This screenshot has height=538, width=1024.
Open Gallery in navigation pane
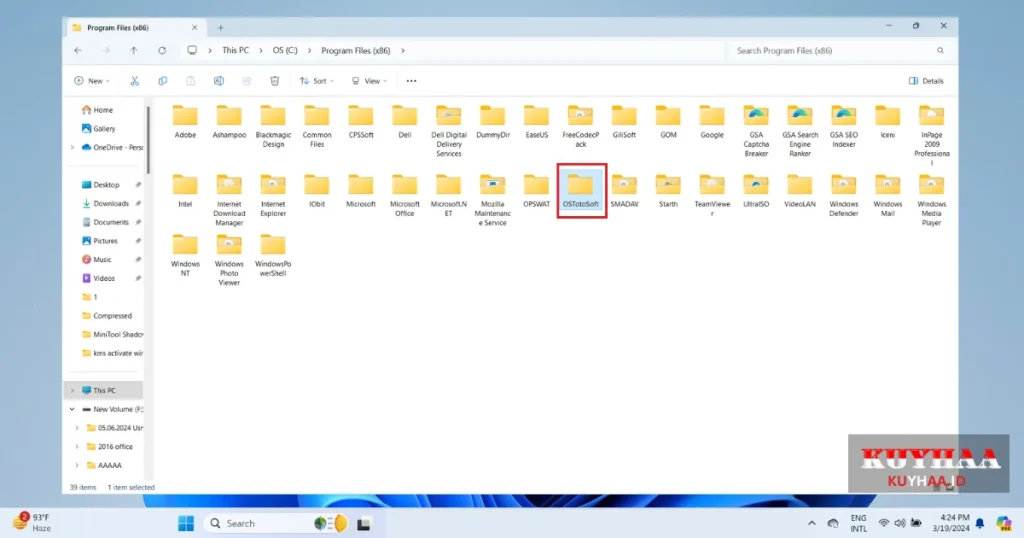[99, 129]
